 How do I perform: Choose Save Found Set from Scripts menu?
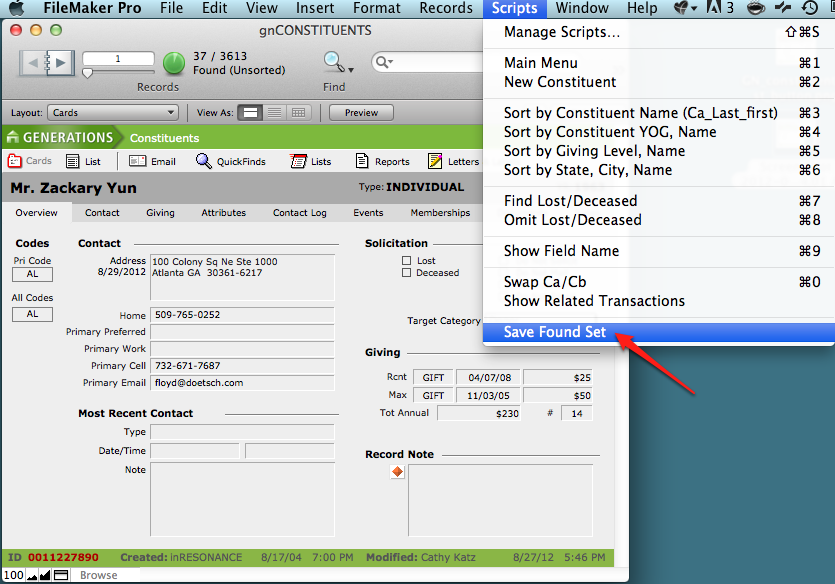pyautogui.click(x=555, y=332)
